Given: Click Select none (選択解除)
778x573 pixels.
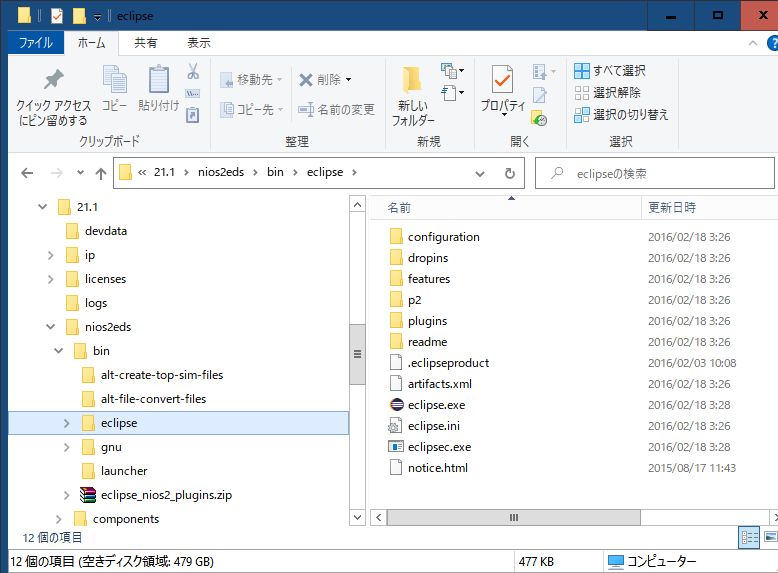Looking at the screenshot, I should point(607,92).
